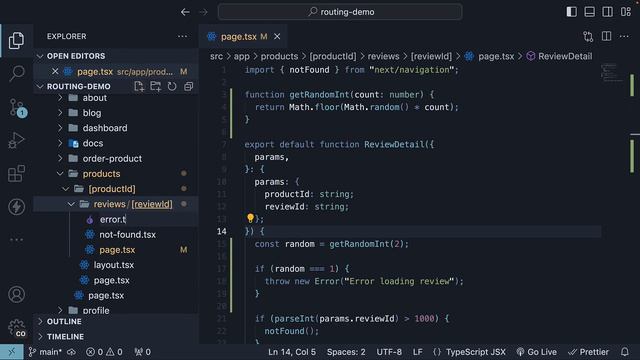The image size is (640, 360).
Task: Open changes compare icon in editor toolbar
Action: pos(588,36)
